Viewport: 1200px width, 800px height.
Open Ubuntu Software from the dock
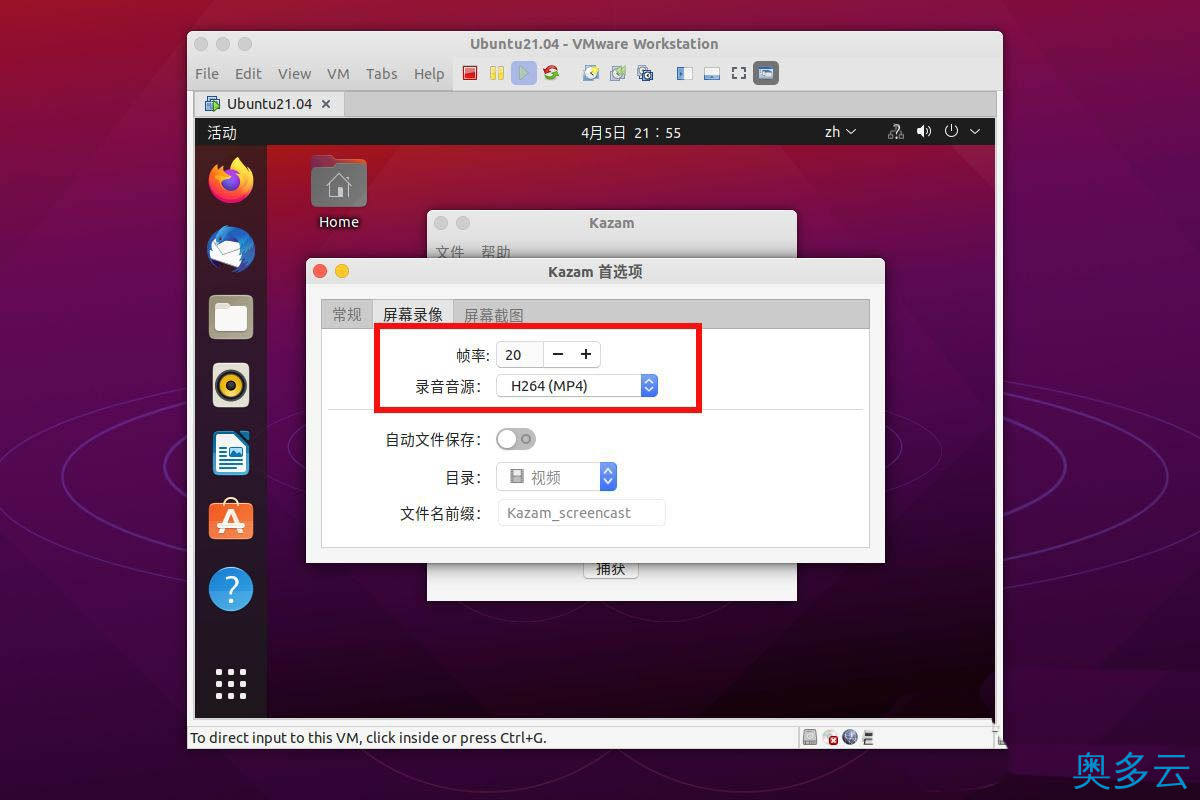230,519
